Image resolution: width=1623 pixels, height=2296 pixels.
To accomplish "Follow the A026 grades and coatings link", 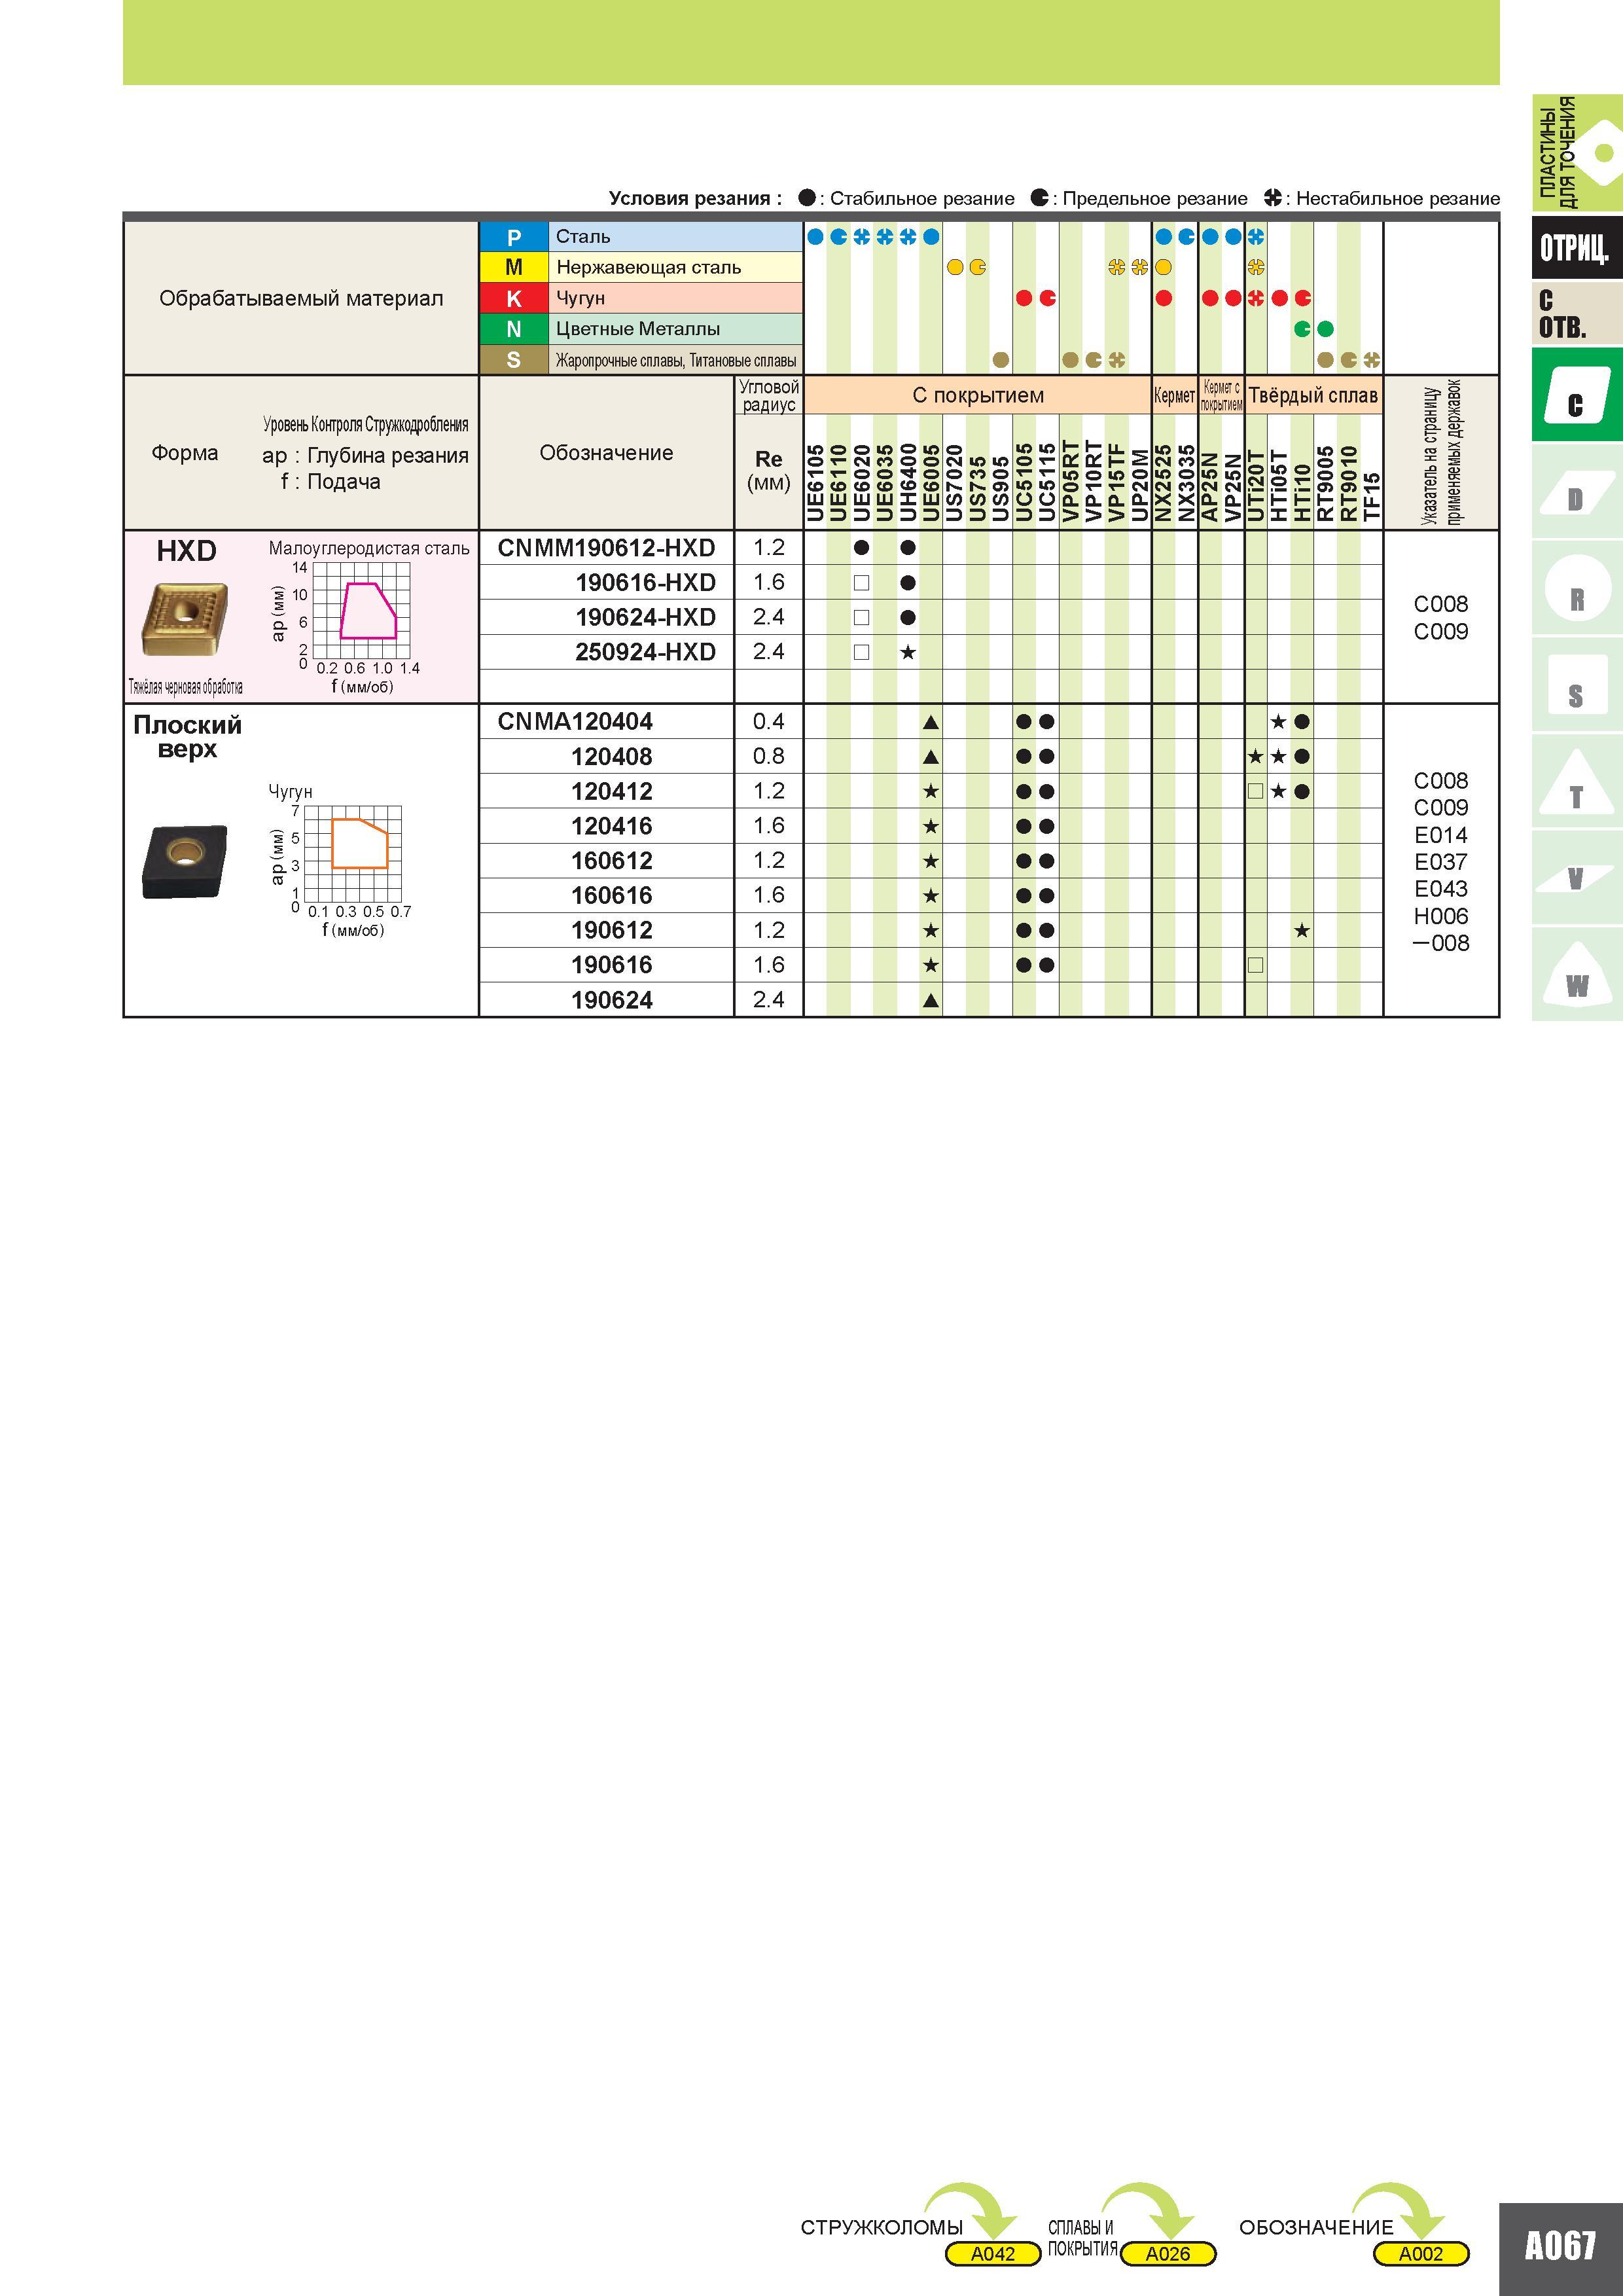I will 1168,2253.
